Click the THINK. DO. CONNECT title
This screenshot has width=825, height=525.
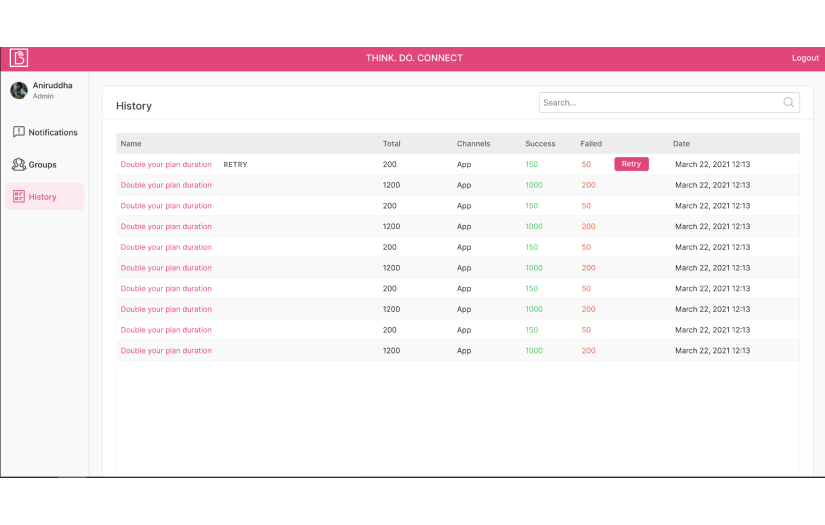(414, 58)
